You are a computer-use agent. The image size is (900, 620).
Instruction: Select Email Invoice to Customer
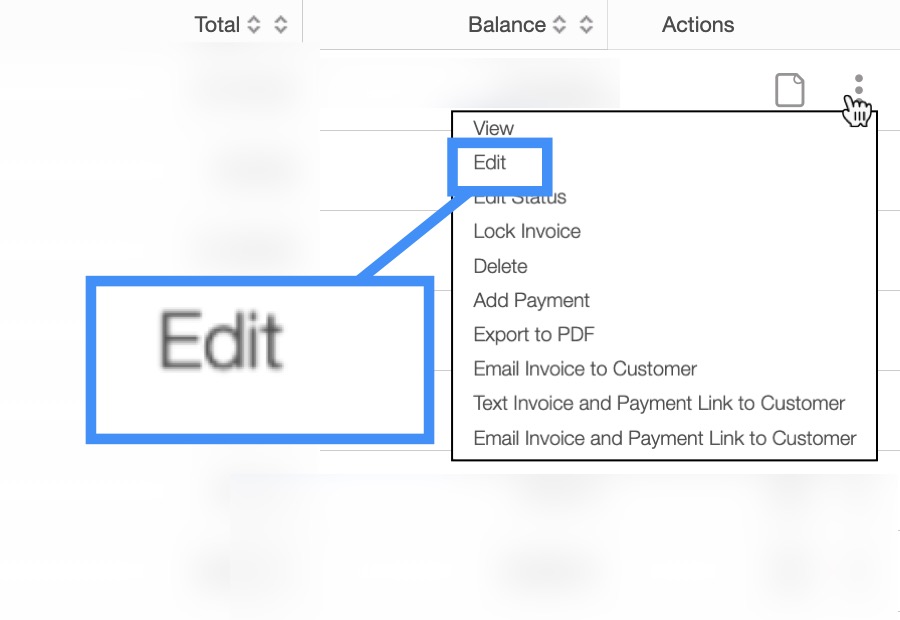[585, 369]
